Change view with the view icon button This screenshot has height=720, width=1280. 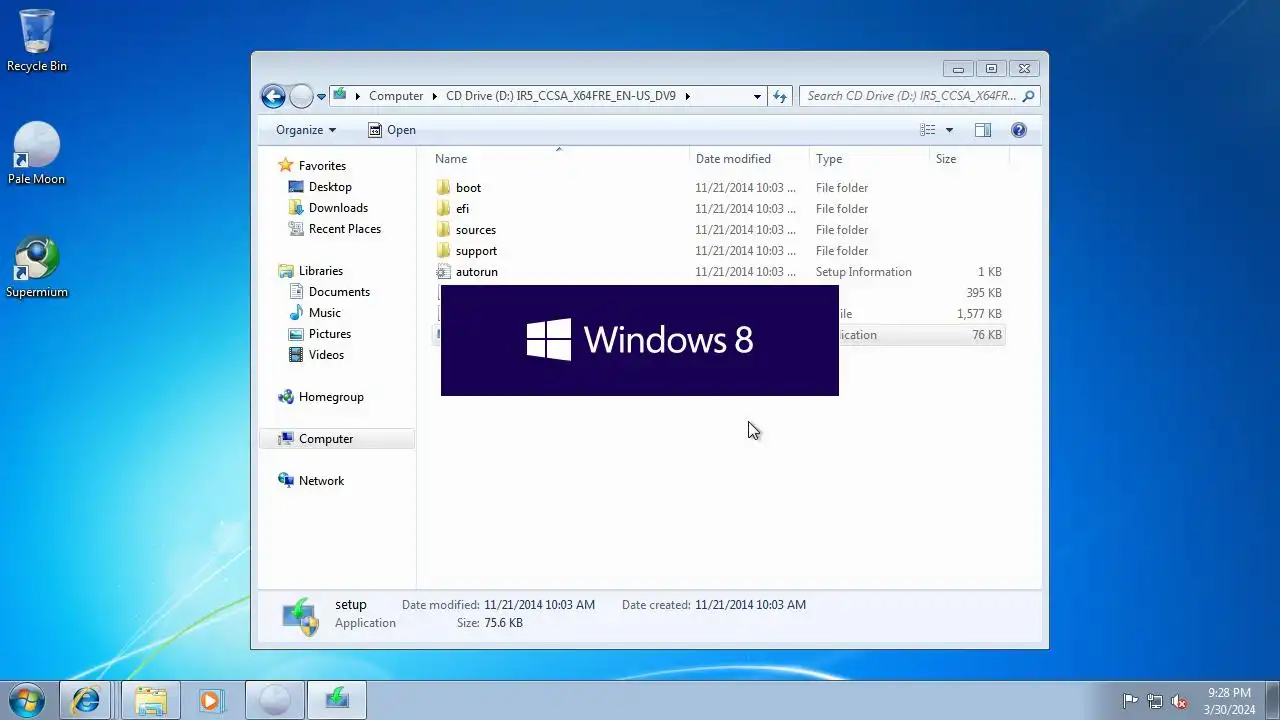pyautogui.click(x=928, y=130)
